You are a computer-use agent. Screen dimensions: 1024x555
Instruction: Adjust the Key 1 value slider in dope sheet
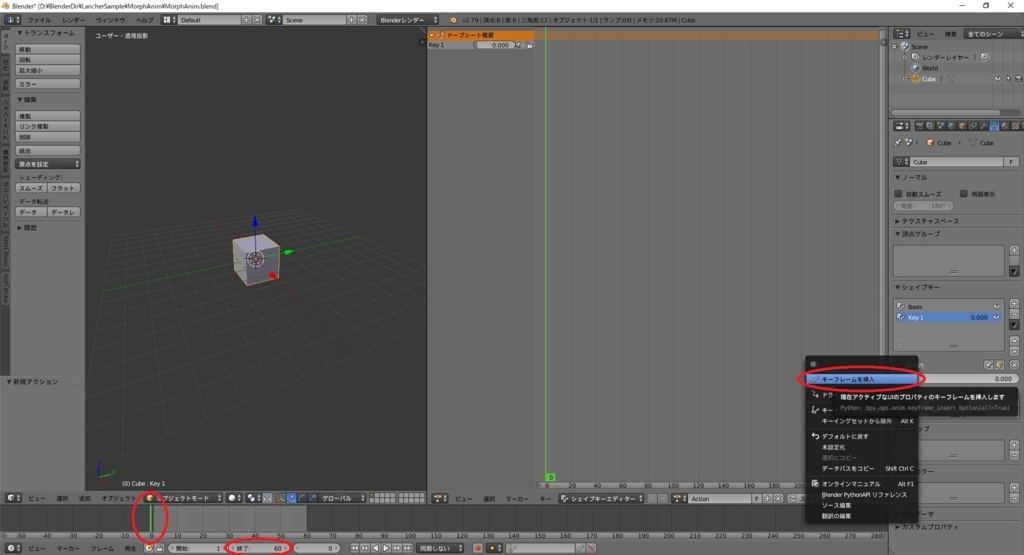pos(494,45)
